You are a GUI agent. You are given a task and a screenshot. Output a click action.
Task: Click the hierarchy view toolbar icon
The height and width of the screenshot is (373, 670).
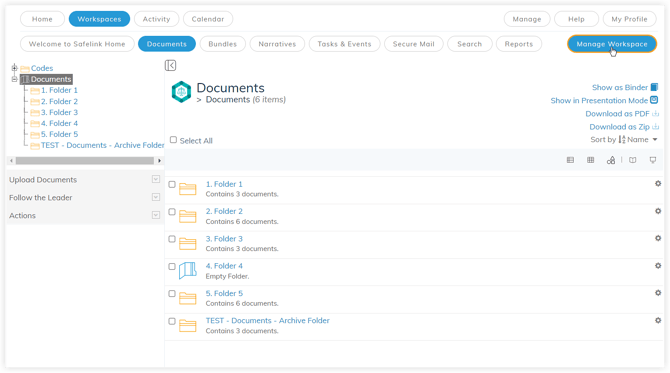(611, 160)
